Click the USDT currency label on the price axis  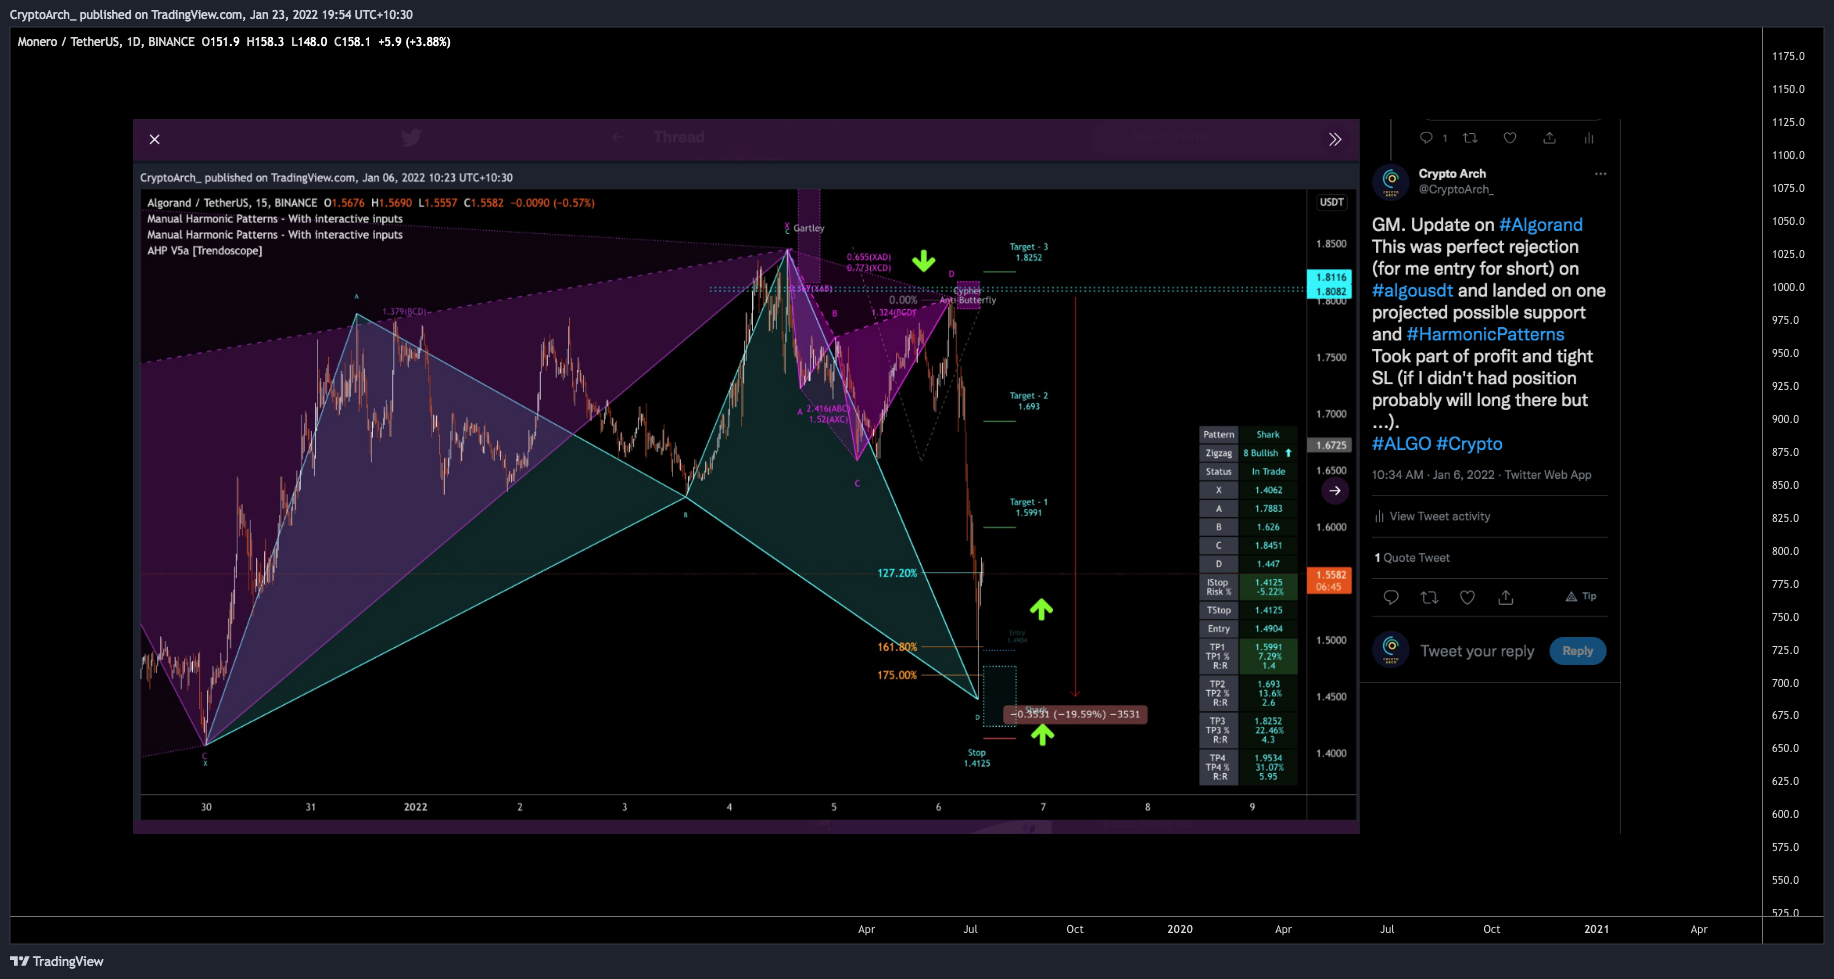1332,202
